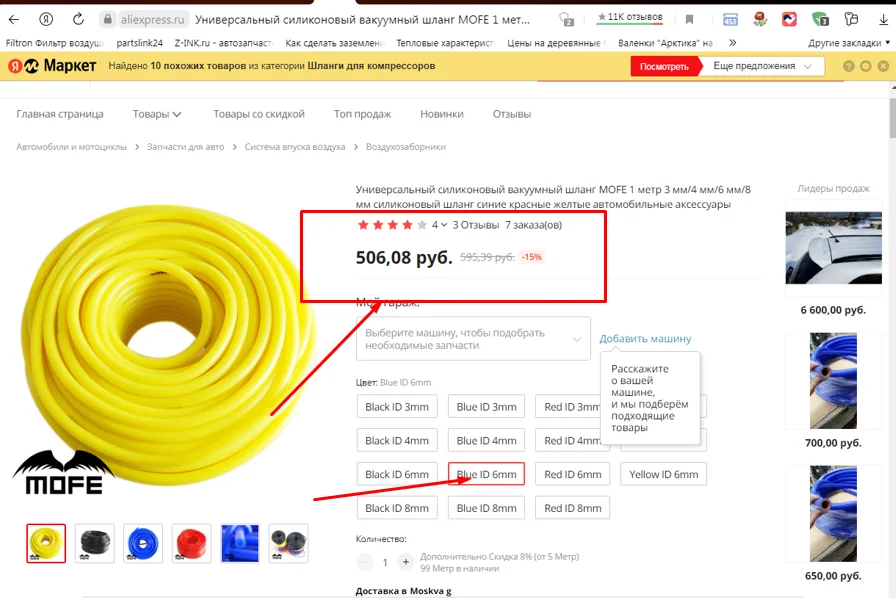Viewport: 896px width, 598px height.
Task: Choose the Black ID 8mm variant
Action: point(397,508)
